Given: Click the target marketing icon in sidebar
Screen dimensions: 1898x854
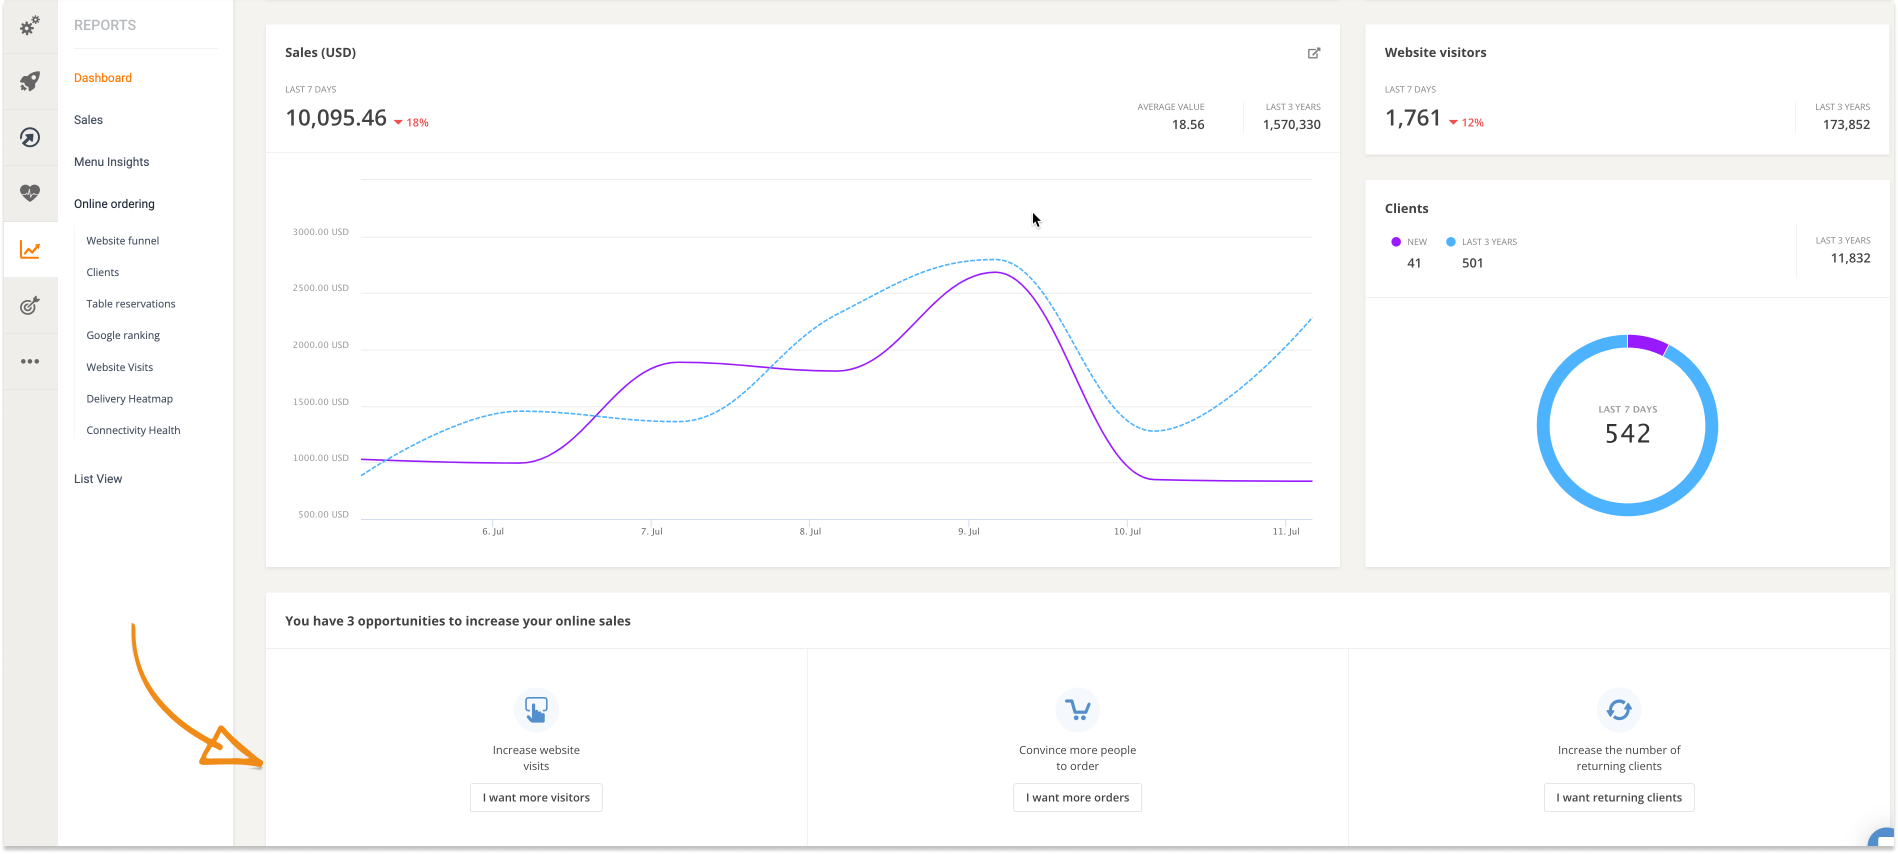Looking at the screenshot, I should pos(30,305).
